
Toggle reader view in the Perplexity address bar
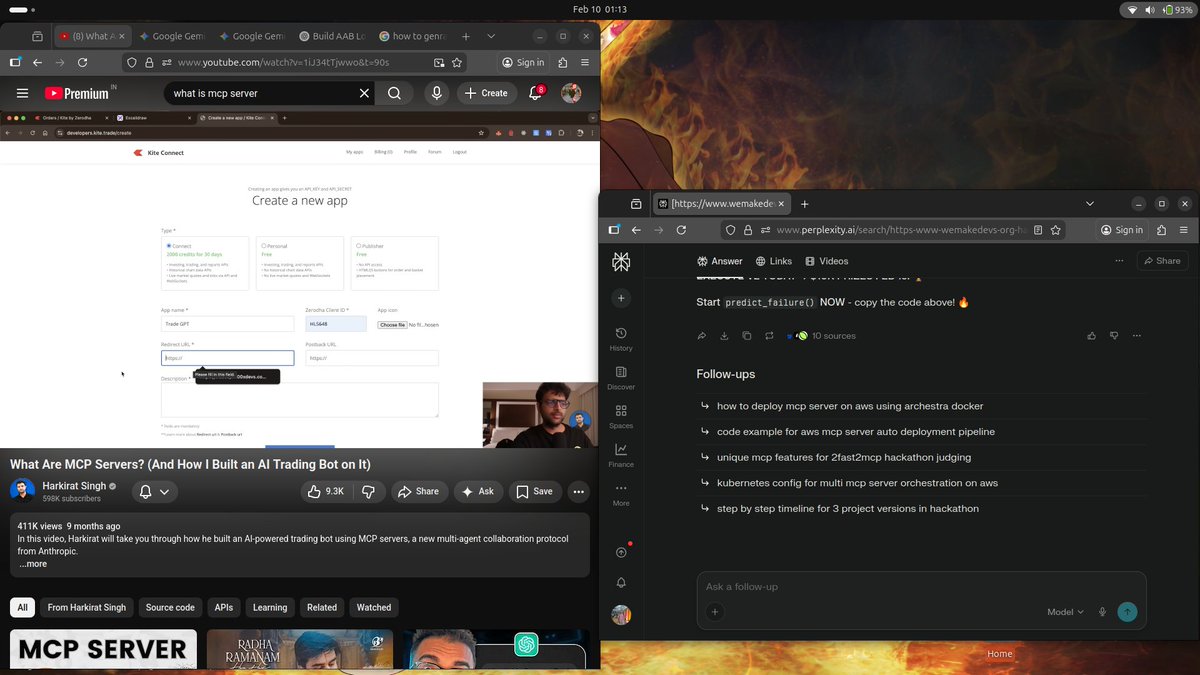[1039, 229]
